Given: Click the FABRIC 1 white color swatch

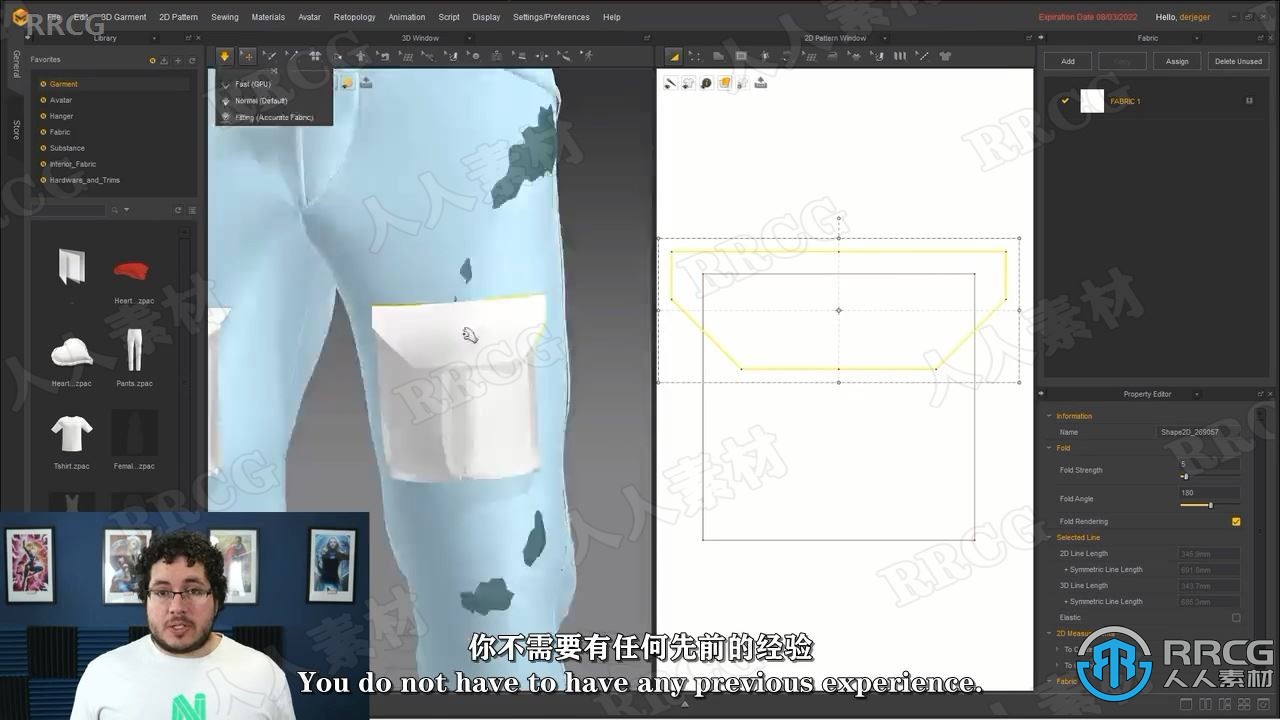Looking at the screenshot, I should point(1092,101).
